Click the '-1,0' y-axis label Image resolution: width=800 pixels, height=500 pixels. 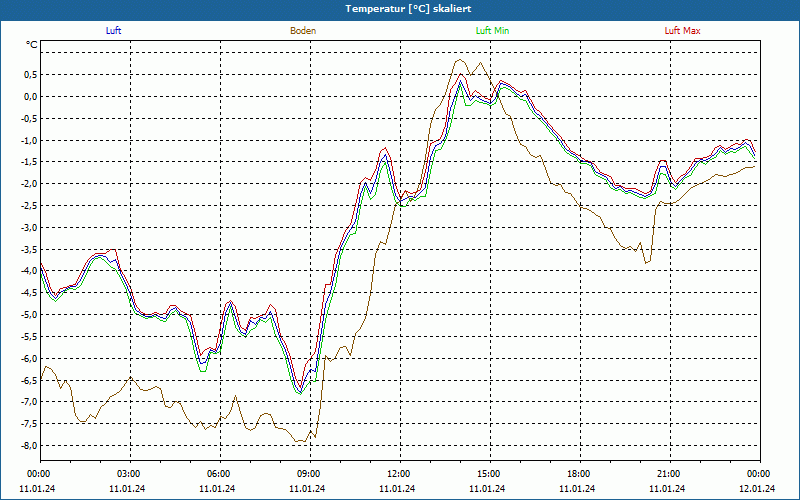click(30, 140)
